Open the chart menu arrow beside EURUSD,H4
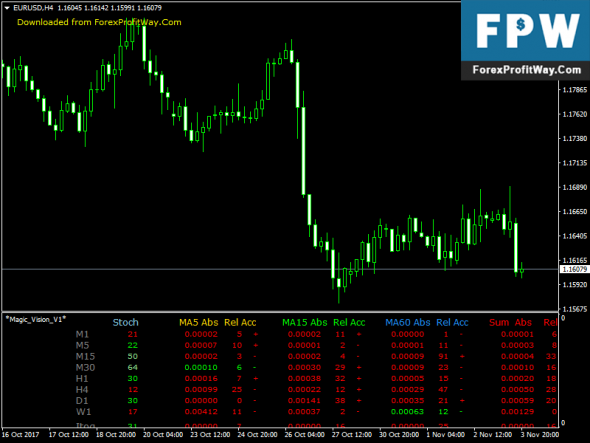Viewport: 590px width, 443px height. pyautogui.click(x=7, y=8)
